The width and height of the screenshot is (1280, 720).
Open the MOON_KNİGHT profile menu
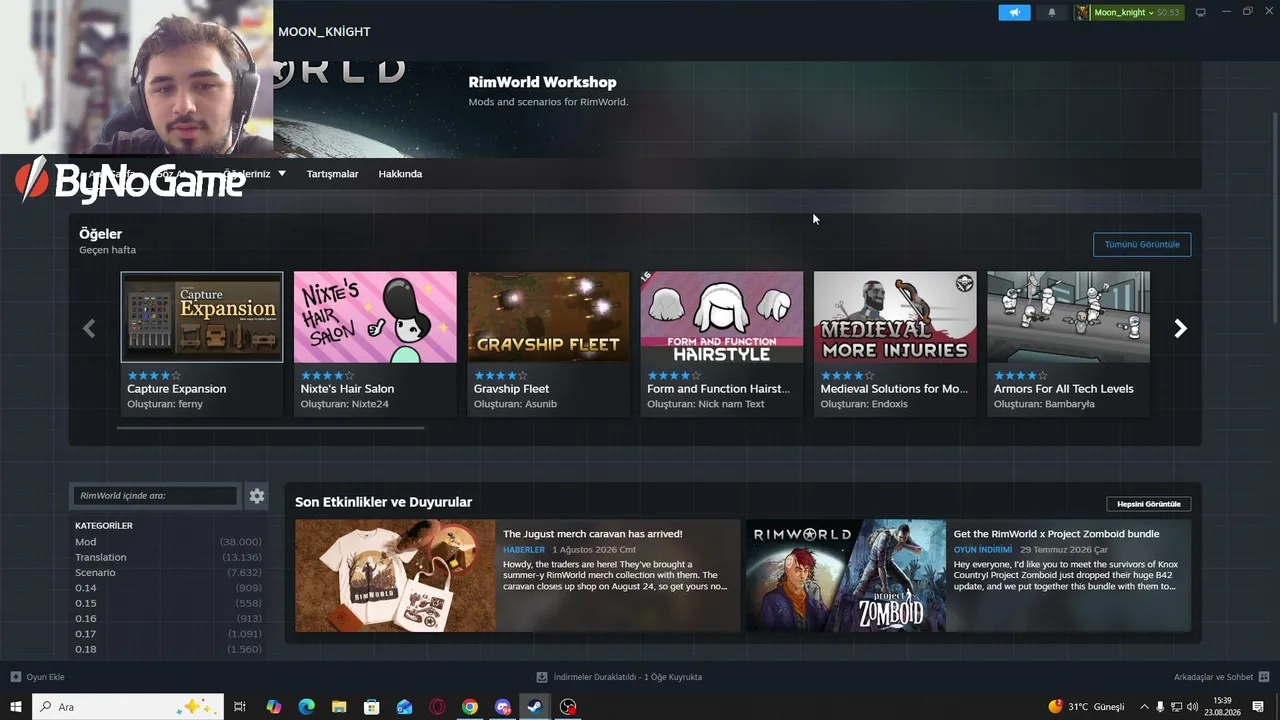click(x=324, y=32)
